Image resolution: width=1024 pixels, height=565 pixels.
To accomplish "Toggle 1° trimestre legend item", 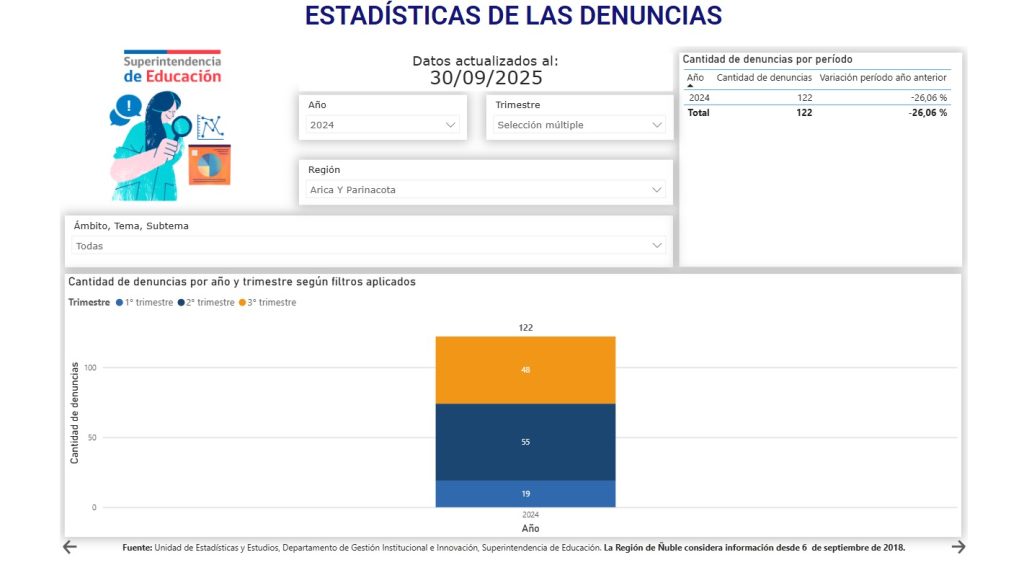I will pyautogui.click(x=148, y=302).
